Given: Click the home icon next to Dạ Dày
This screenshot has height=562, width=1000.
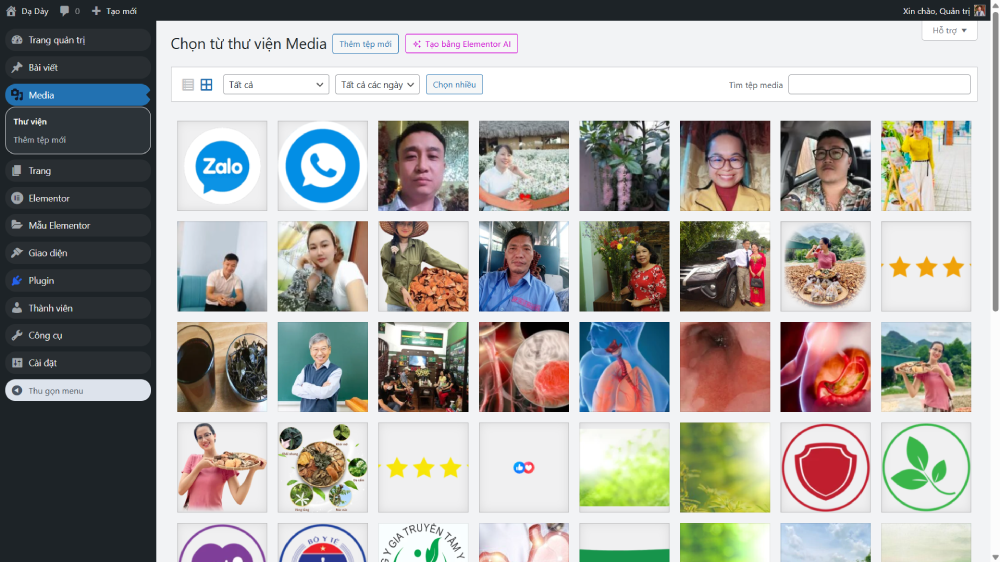Looking at the screenshot, I should [x=11, y=11].
